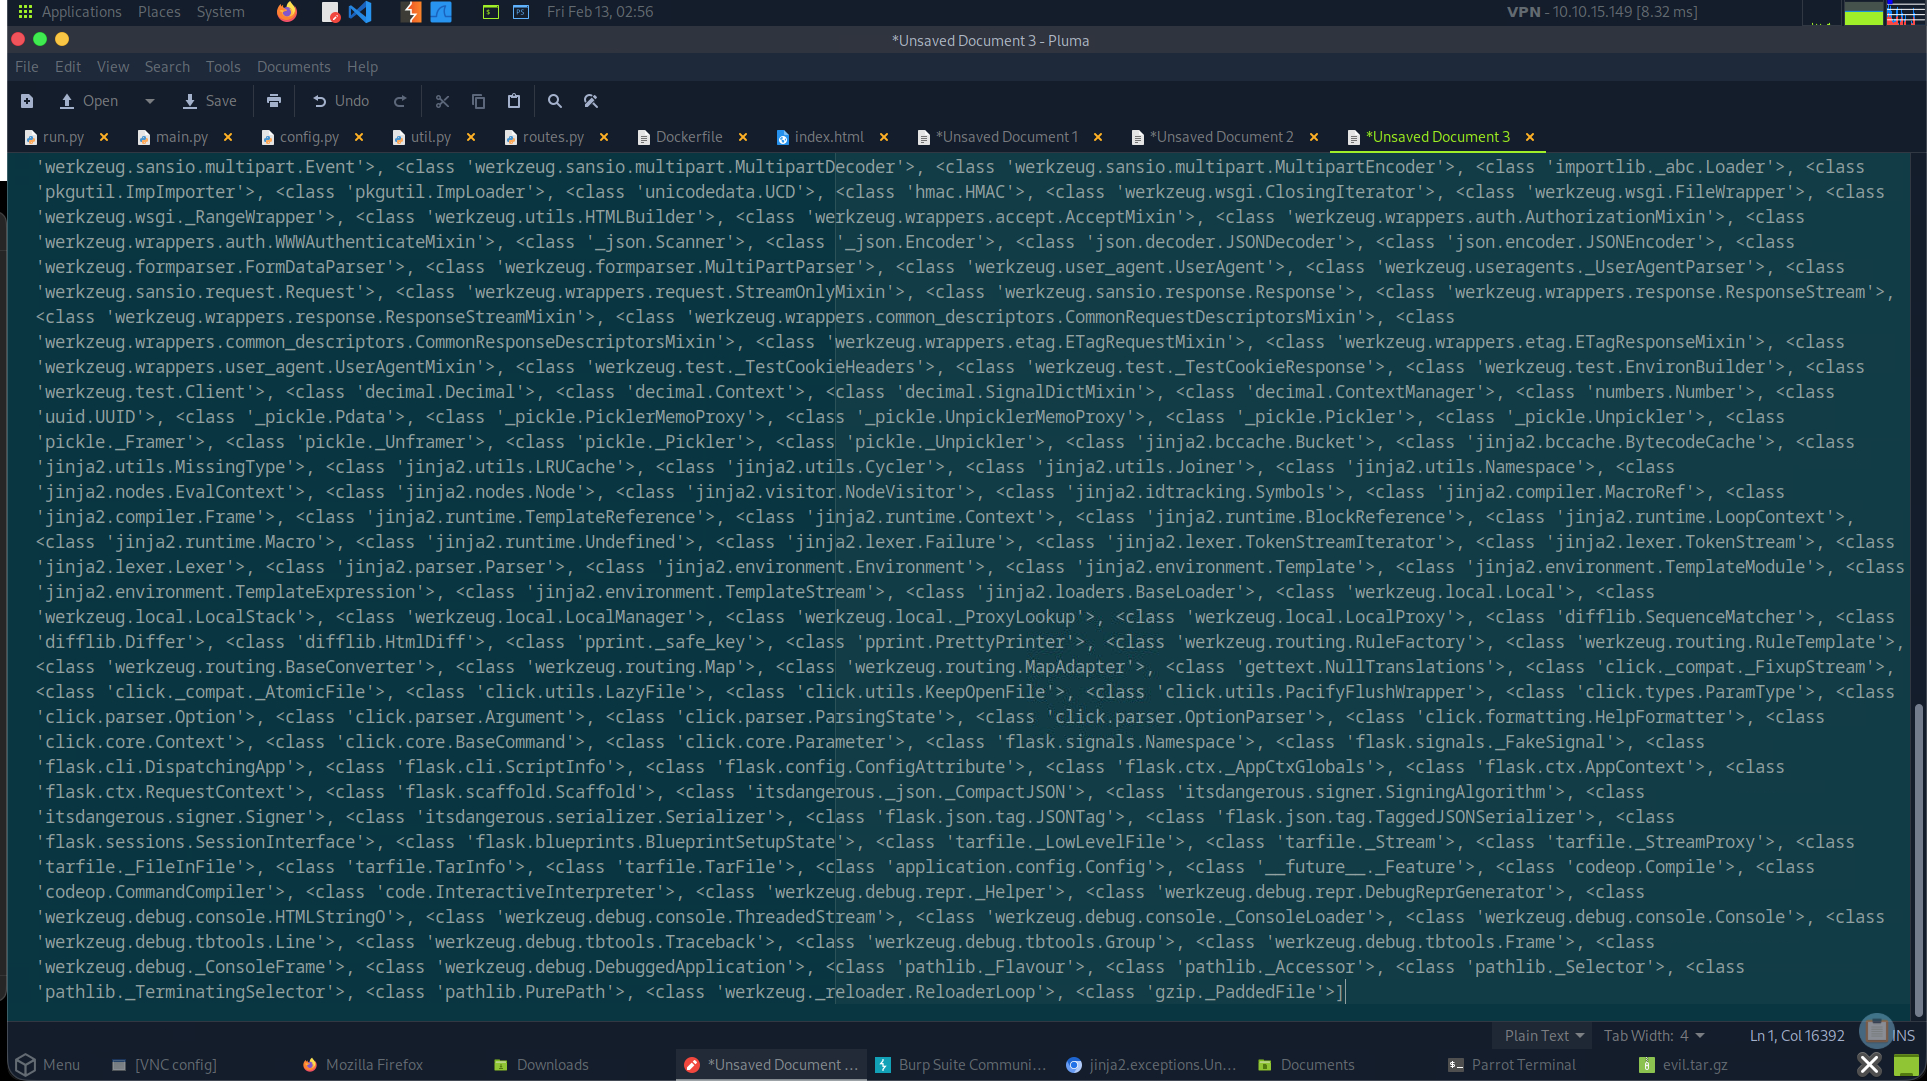Click the copy icon in toolbar

click(478, 101)
